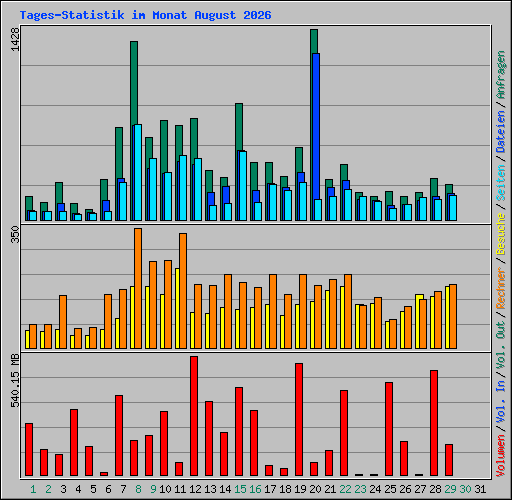The image size is (512, 500).
Task: Click the green Anfragen bar for day 8
Action: pyautogui.click(x=134, y=83)
